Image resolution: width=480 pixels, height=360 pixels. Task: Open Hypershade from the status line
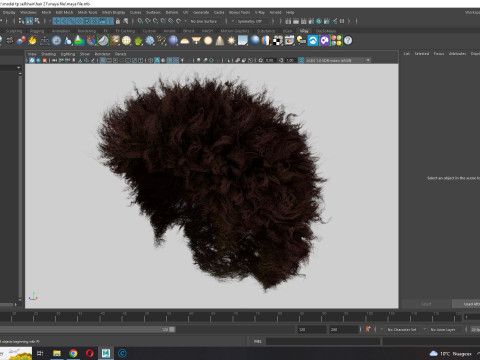pyautogui.click(x=319, y=21)
